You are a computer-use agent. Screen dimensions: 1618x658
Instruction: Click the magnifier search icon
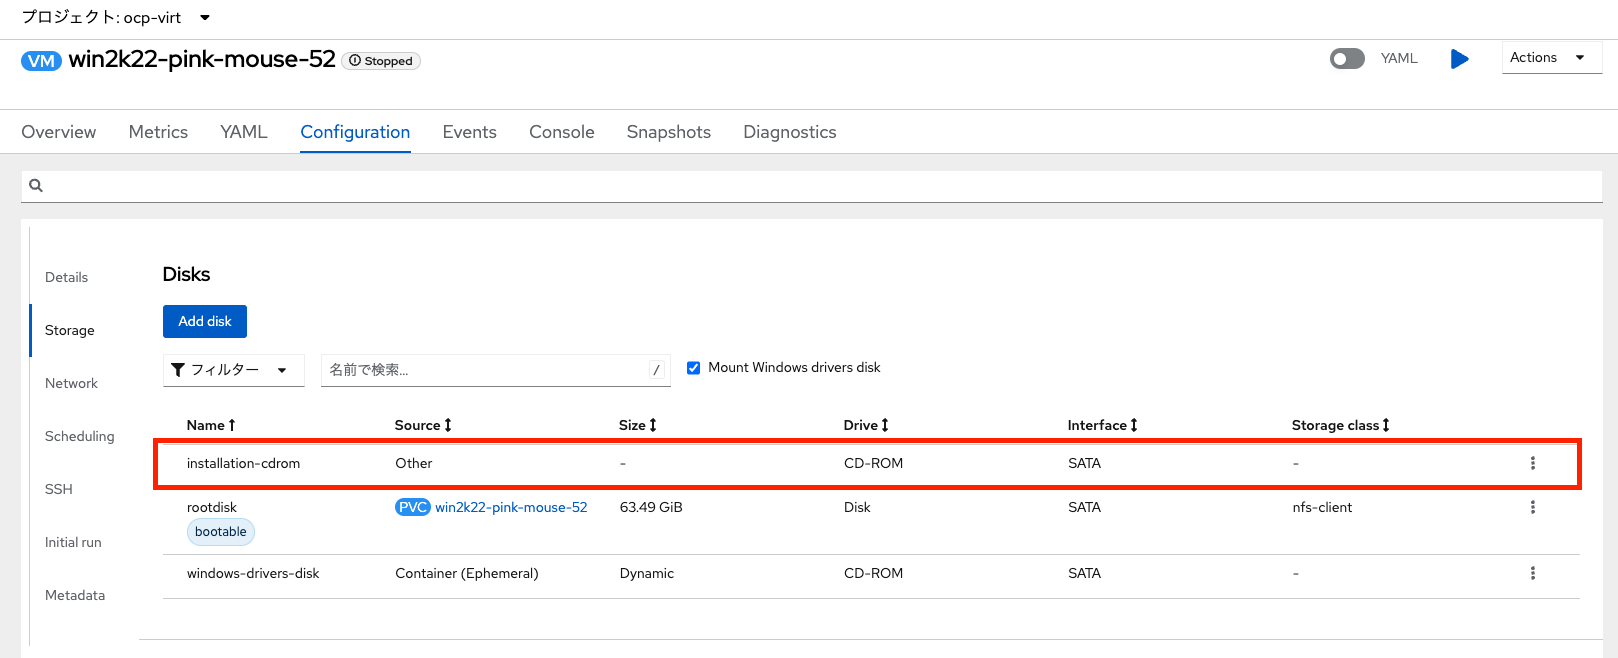tap(36, 185)
